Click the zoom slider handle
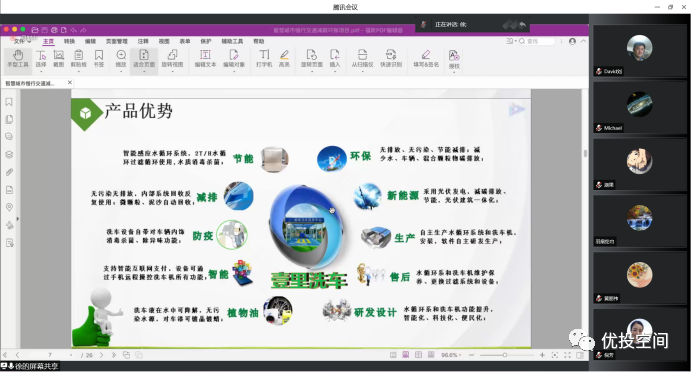Image resolution: width=692 pixels, height=372 pixels. pyautogui.click(x=505, y=355)
